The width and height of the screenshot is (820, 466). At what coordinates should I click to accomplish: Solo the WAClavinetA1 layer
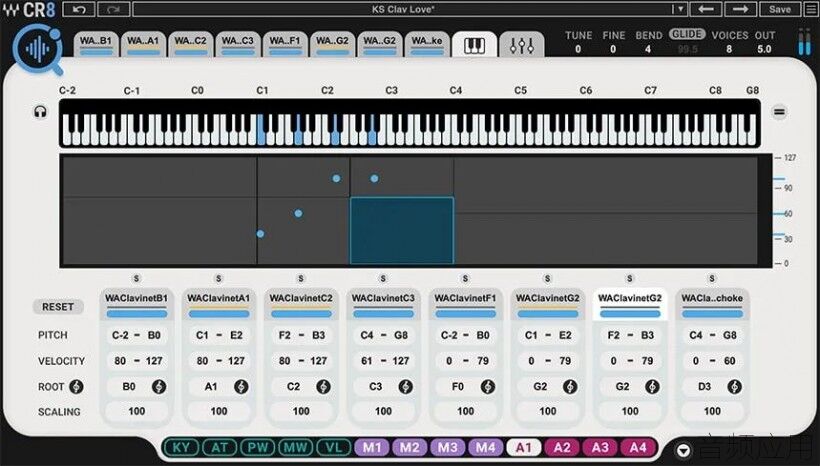point(219,279)
